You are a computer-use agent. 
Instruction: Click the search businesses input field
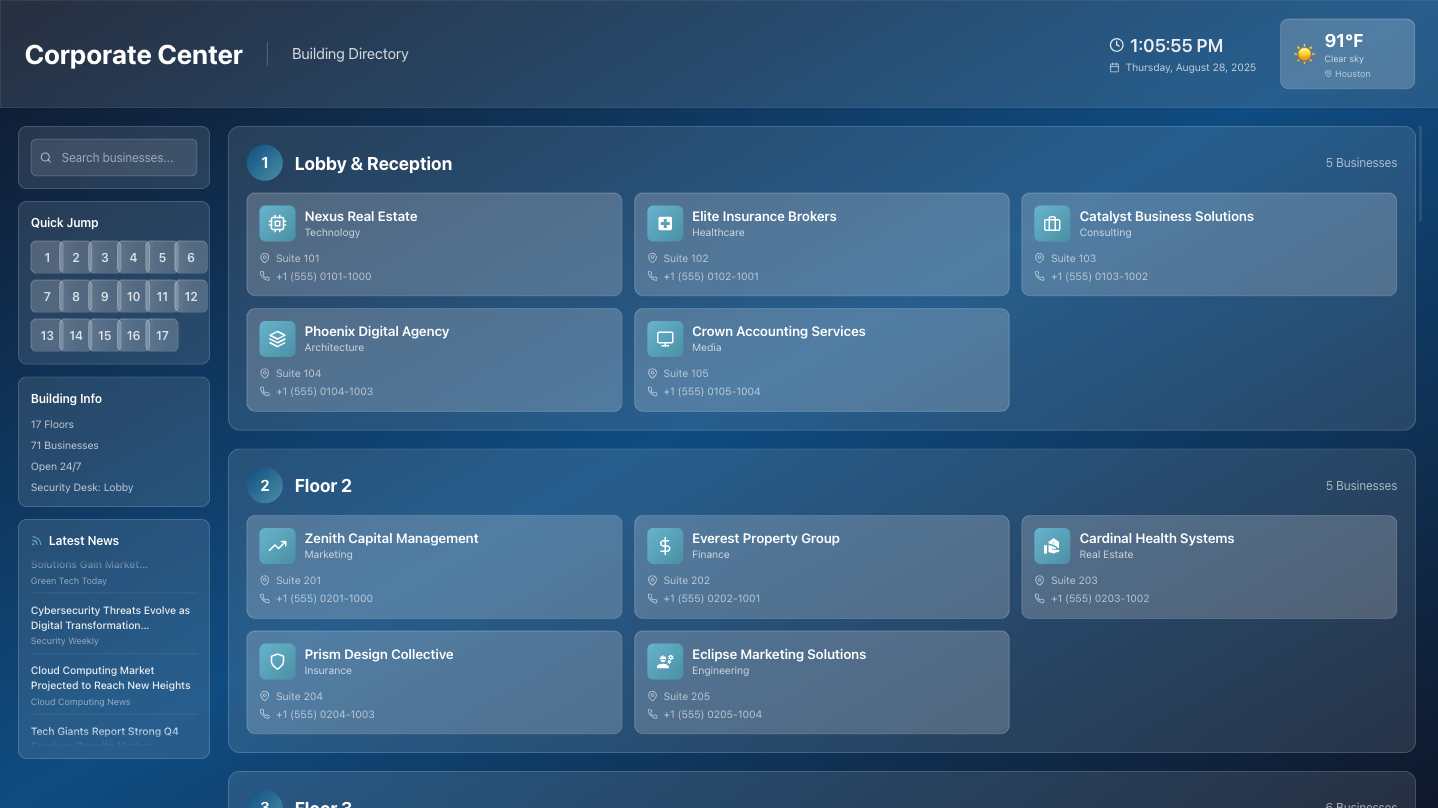(x=113, y=157)
